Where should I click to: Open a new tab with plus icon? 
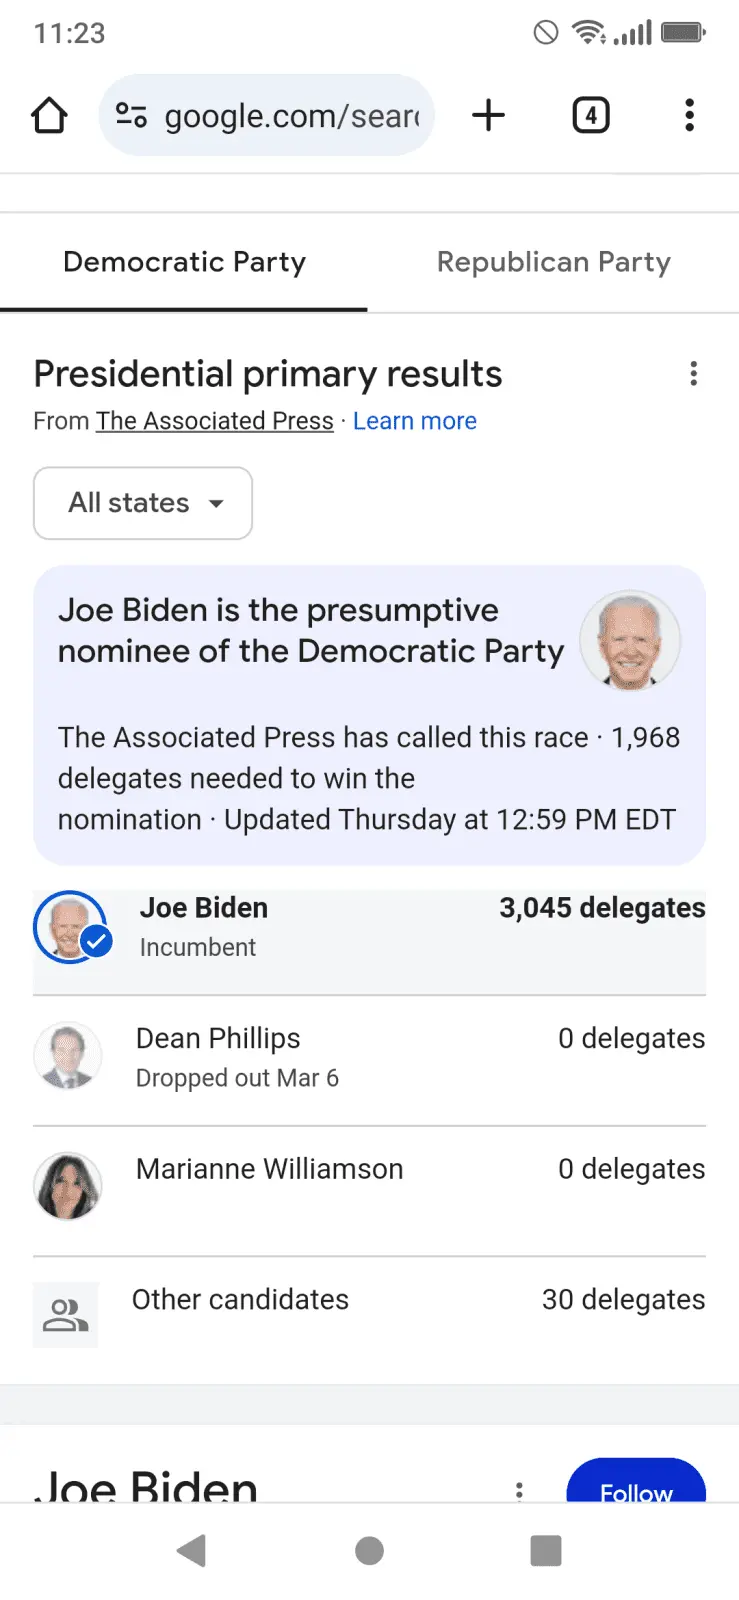coord(488,116)
